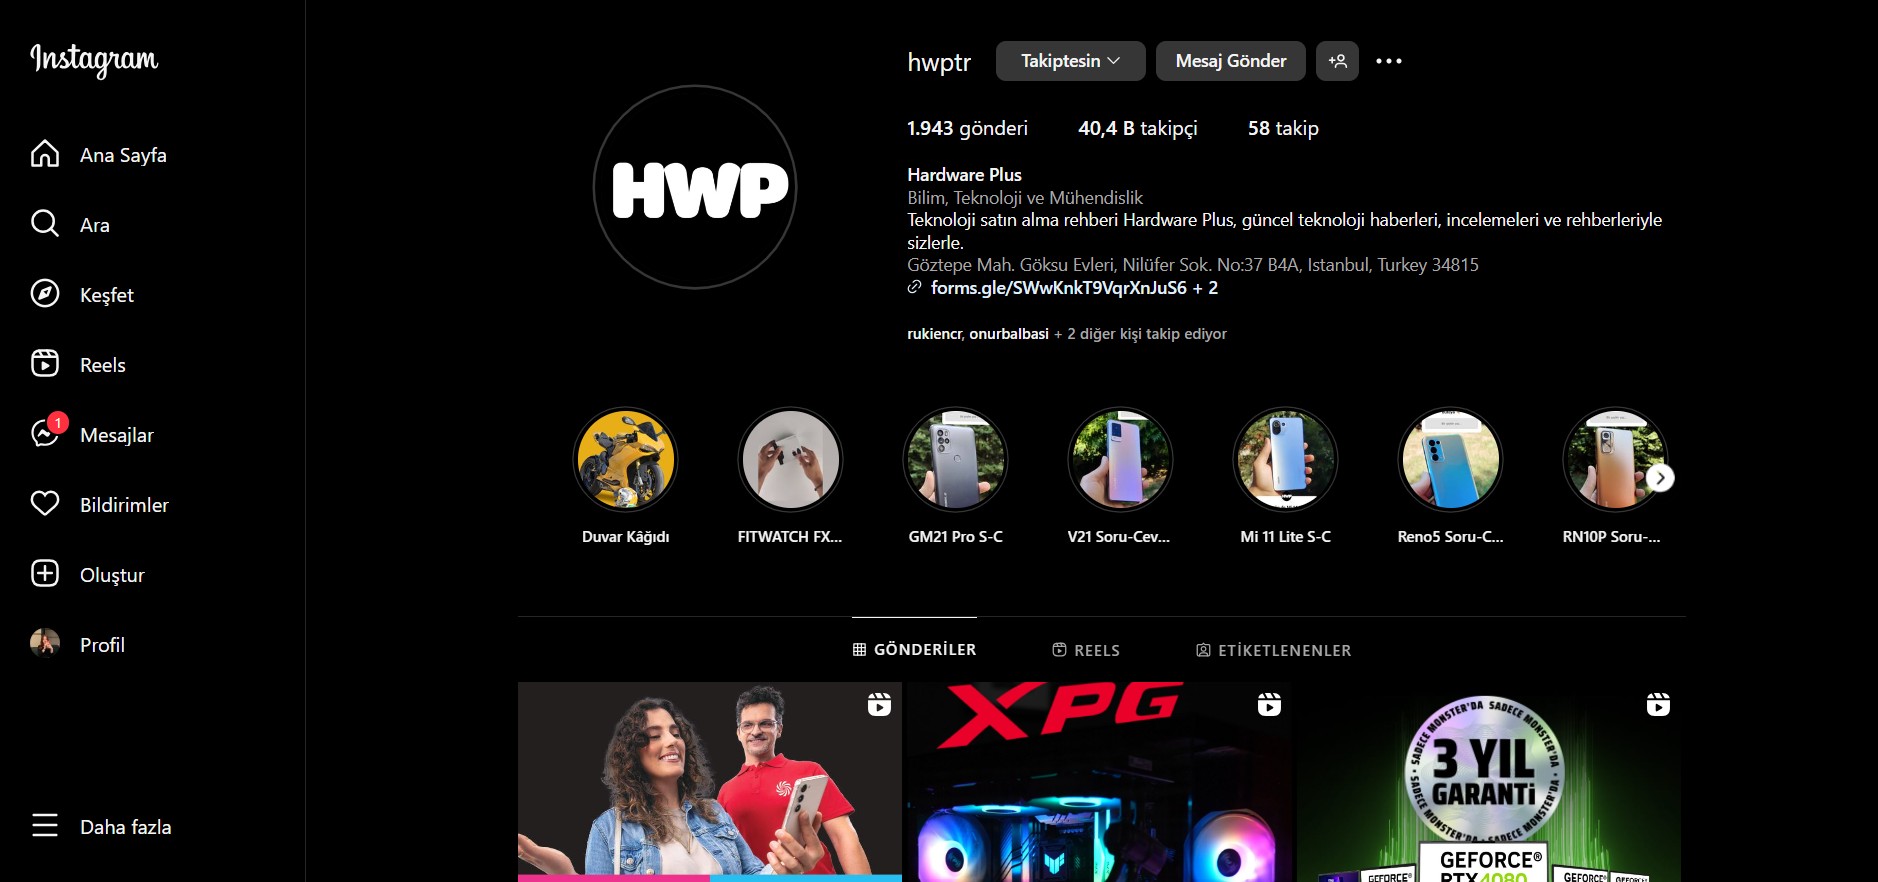Click the link icon beside forms.gle URL
The height and width of the screenshot is (882, 1878).
(x=914, y=287)
